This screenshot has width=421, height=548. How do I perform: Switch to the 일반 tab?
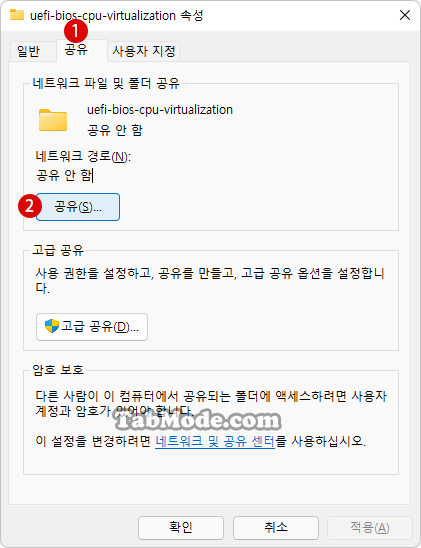point(28,51)
